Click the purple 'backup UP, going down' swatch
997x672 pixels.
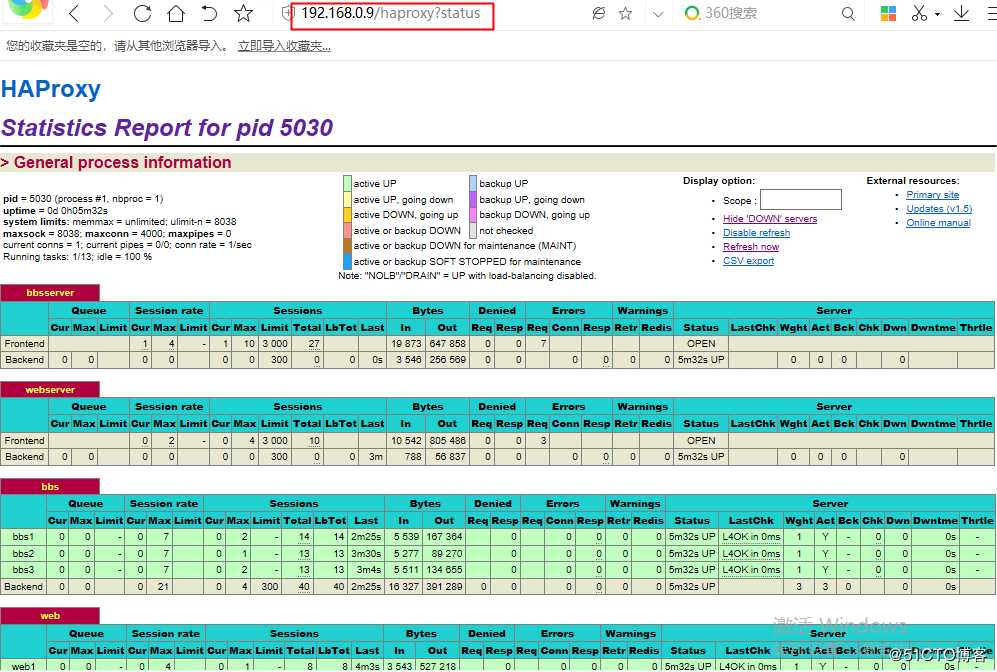click(x=473, y=199)
